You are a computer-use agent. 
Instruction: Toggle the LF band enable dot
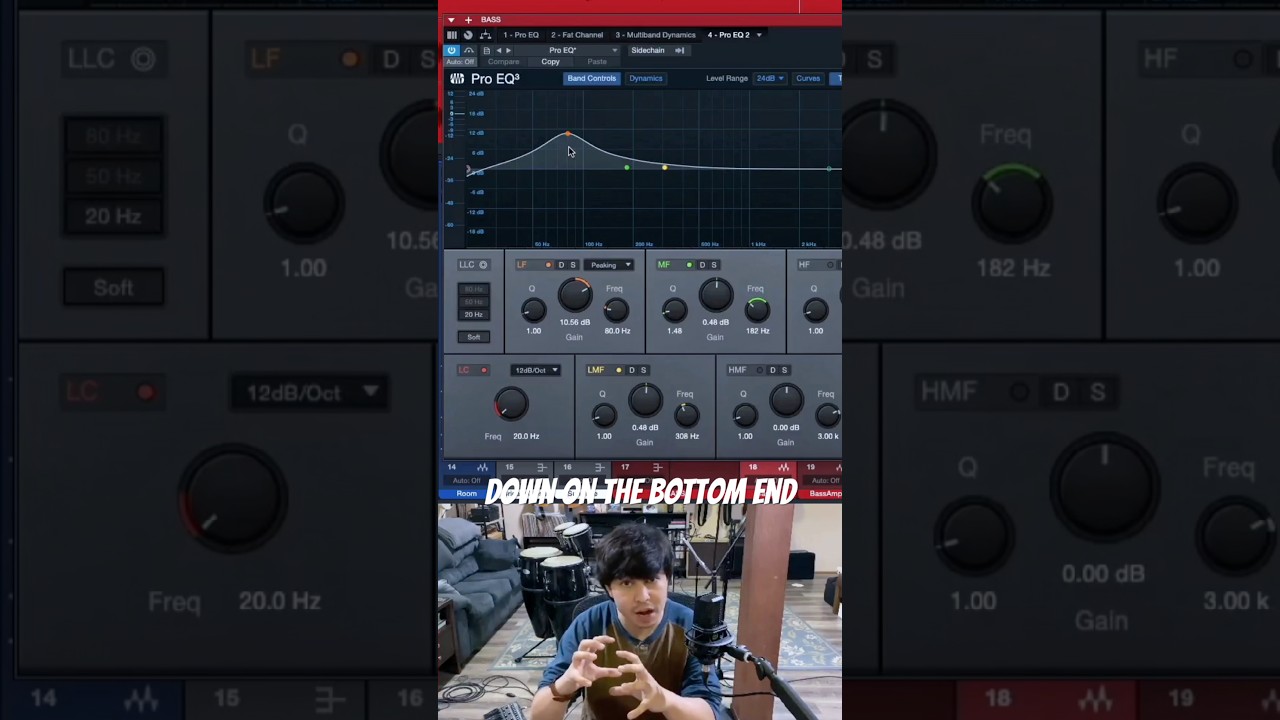pyautogui.click(x=548, y=265)
